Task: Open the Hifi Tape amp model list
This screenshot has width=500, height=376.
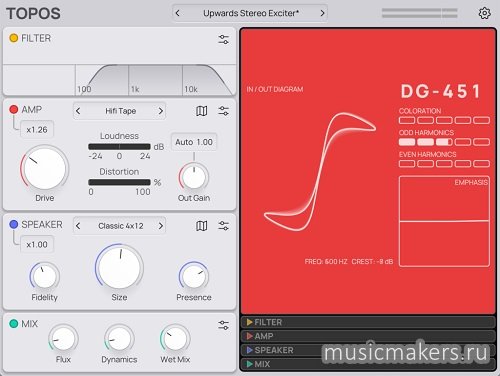Action: point(120,111)
